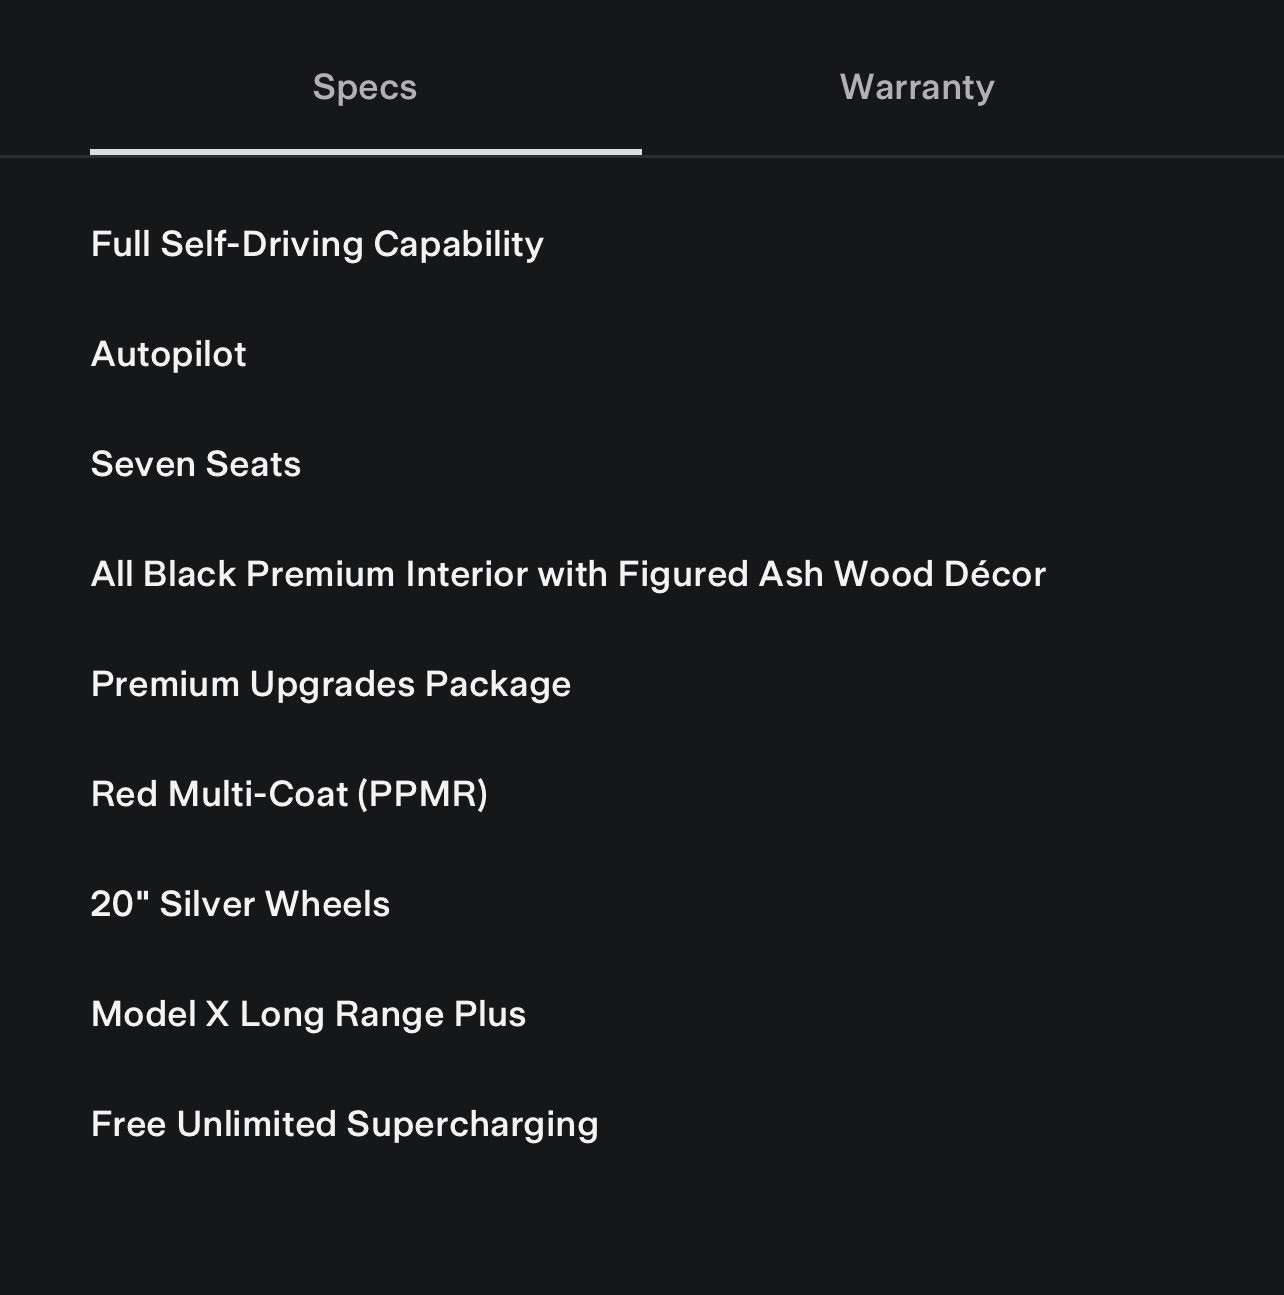Select the Autopilot list entry
Screen dimensions: 1284x1295
(168, 354)
